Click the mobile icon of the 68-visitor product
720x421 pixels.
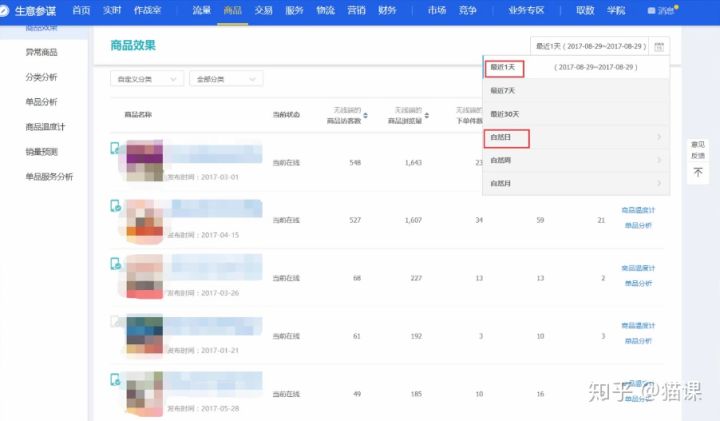115,264
